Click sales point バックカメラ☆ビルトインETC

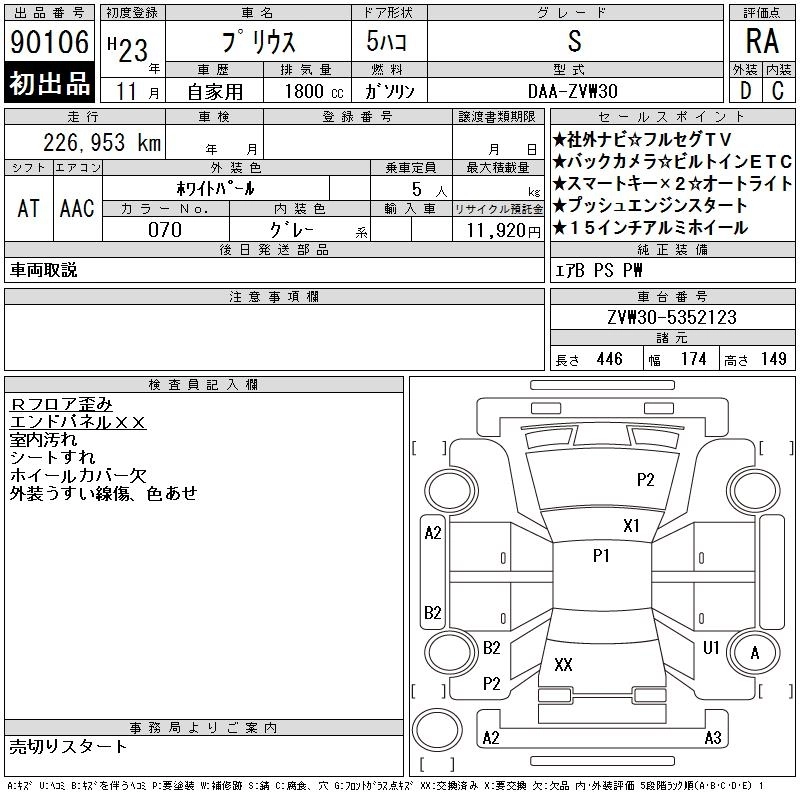click(672, 161)
